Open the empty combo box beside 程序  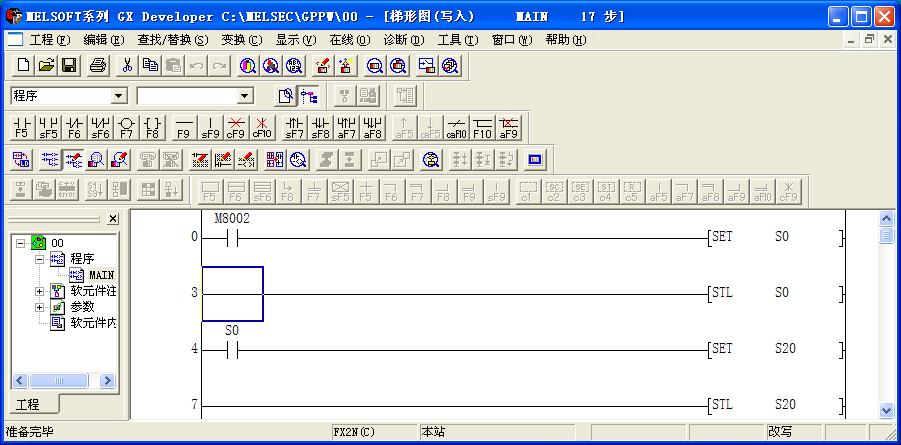245,96
